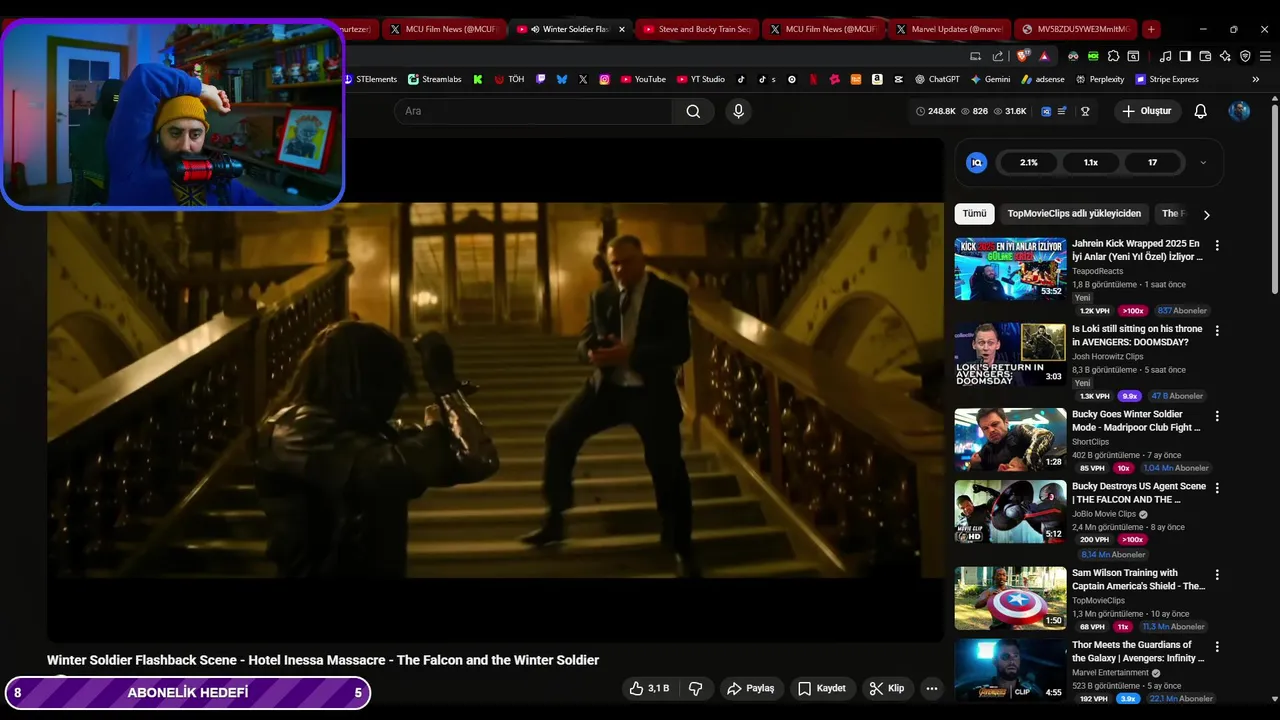1280x720 pixels.
Task: Show hidden bookmarks with double chevron
Action: (1256, 79)
